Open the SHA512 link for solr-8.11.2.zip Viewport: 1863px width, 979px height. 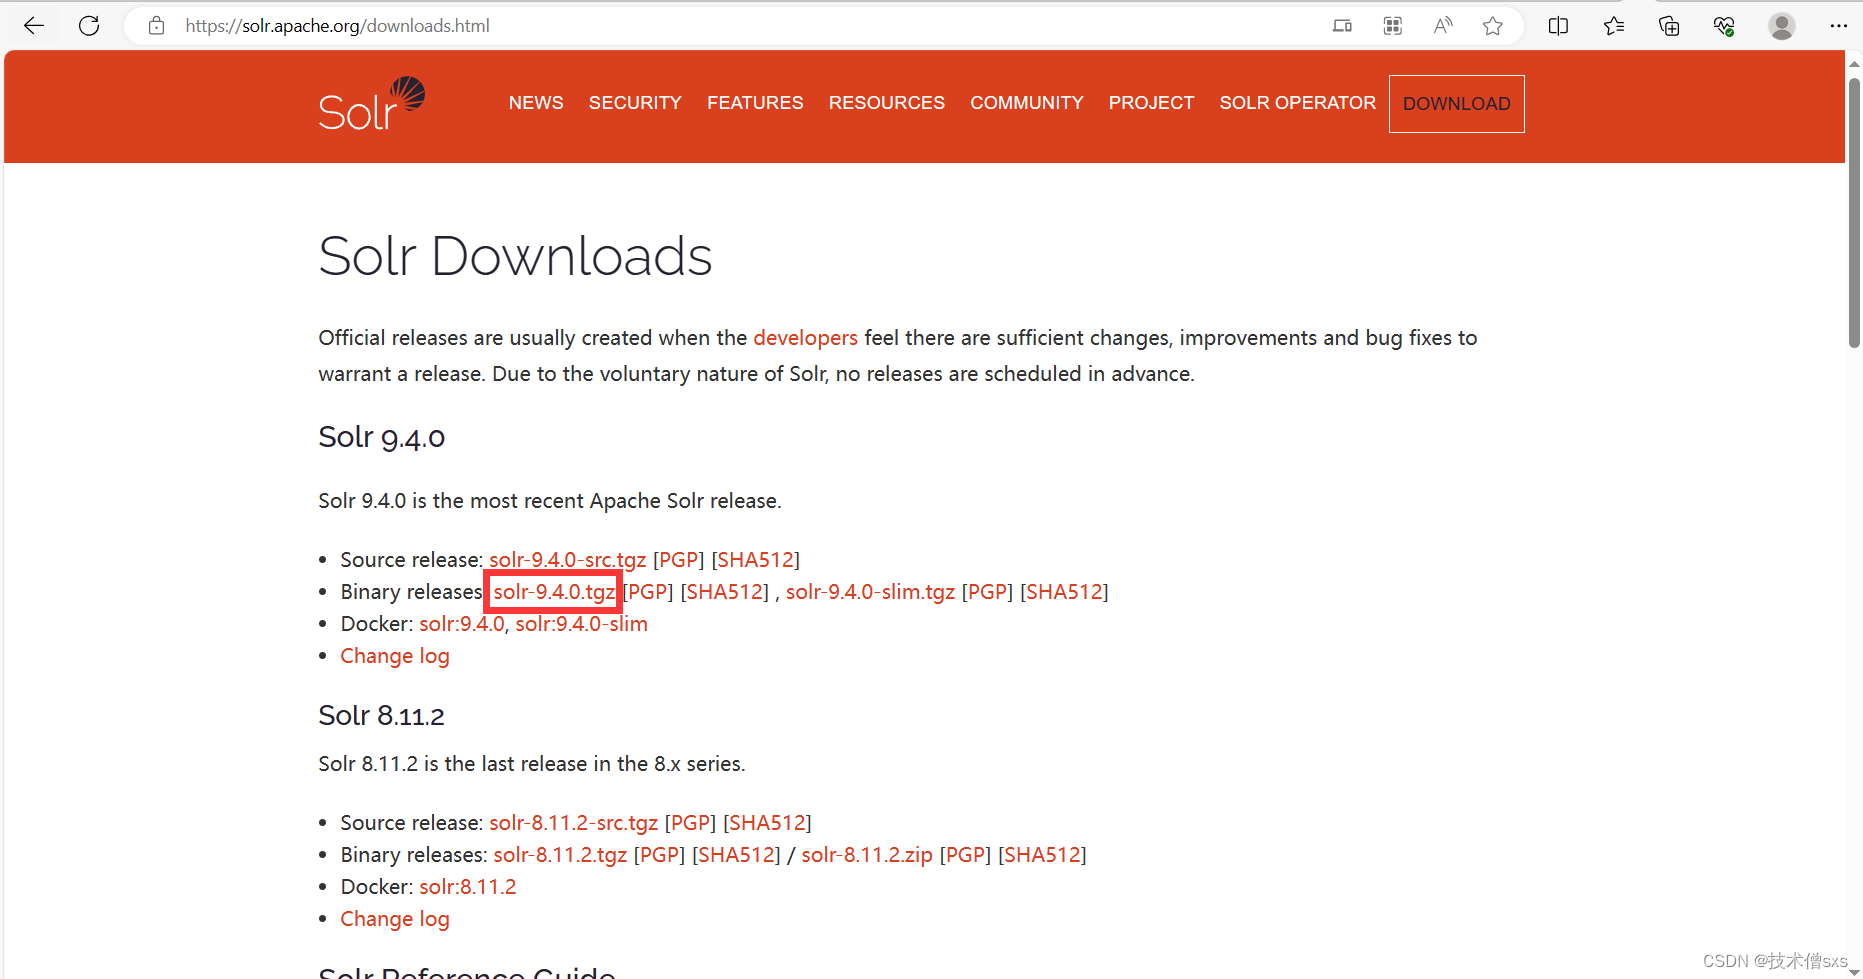(1042, 855)
